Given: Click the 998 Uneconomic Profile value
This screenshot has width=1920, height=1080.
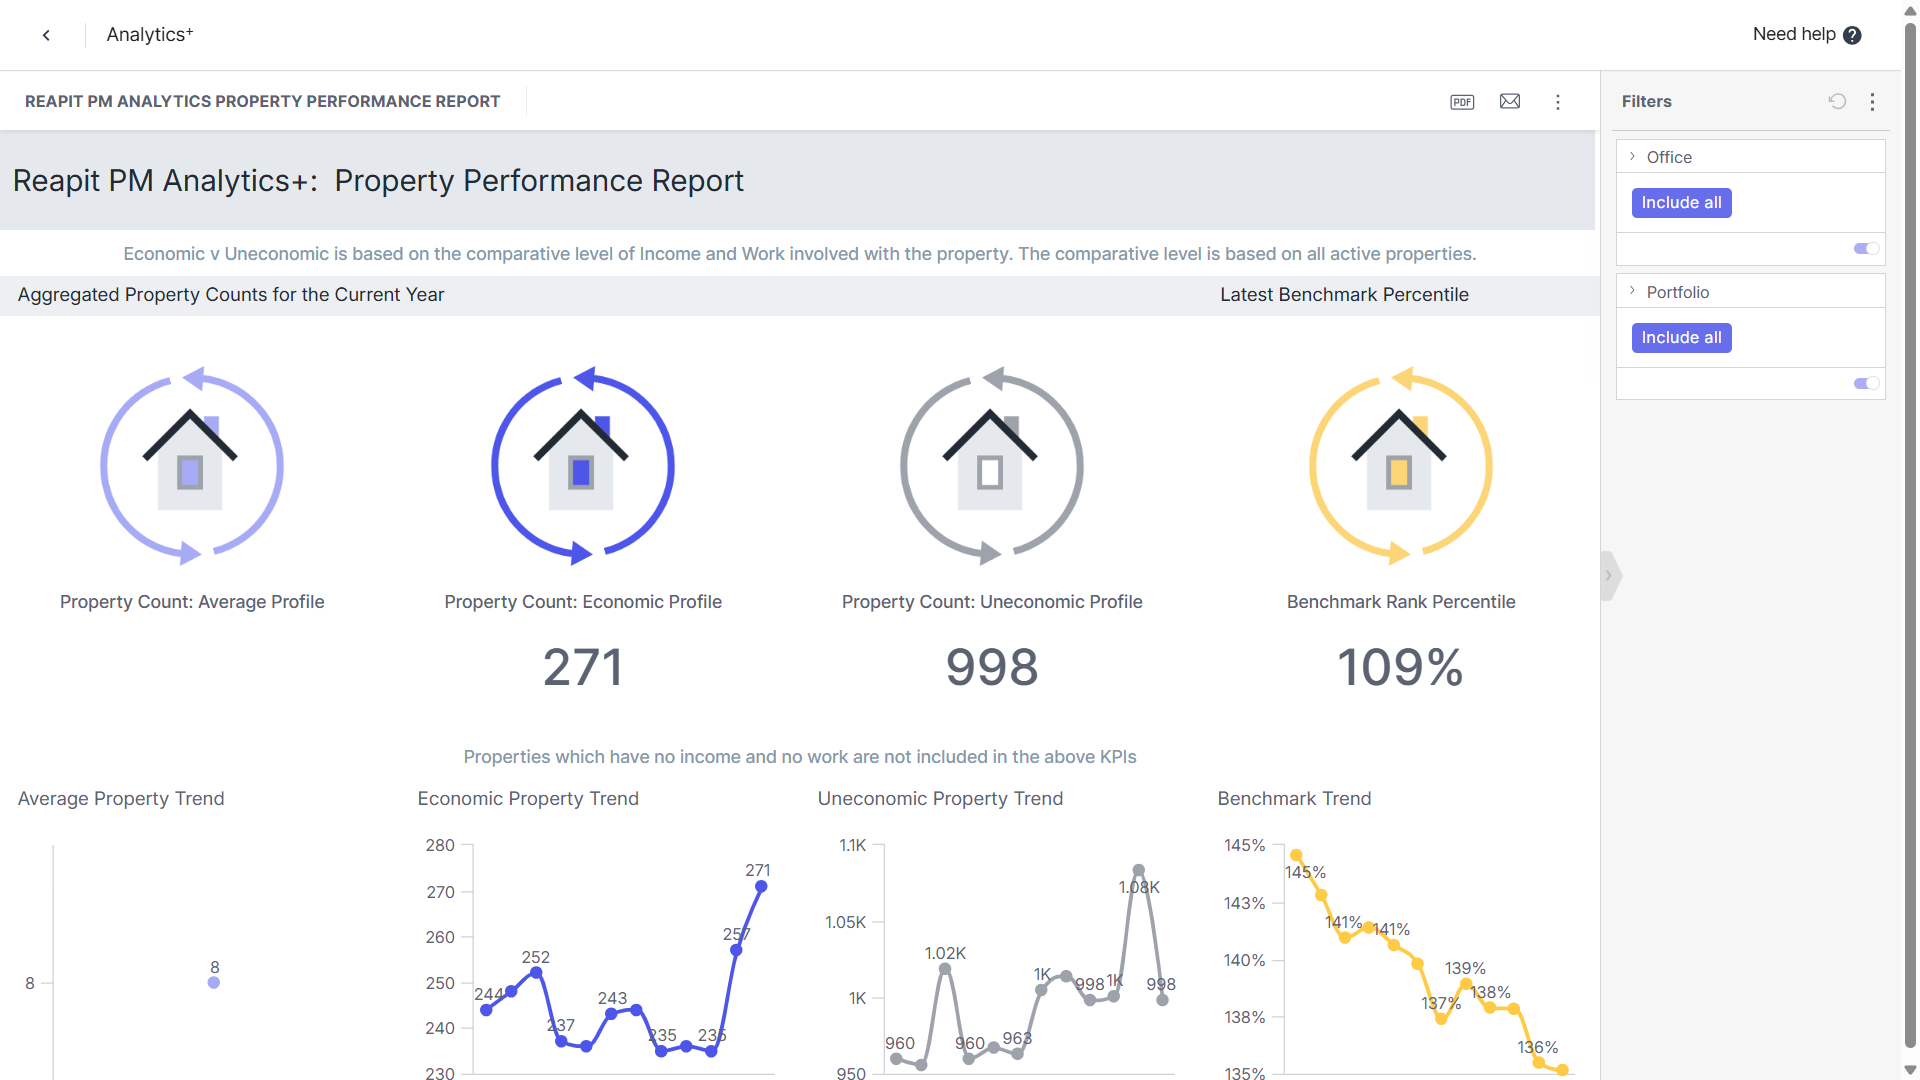Looking at the screenshot, I should (x=992, y=667).
